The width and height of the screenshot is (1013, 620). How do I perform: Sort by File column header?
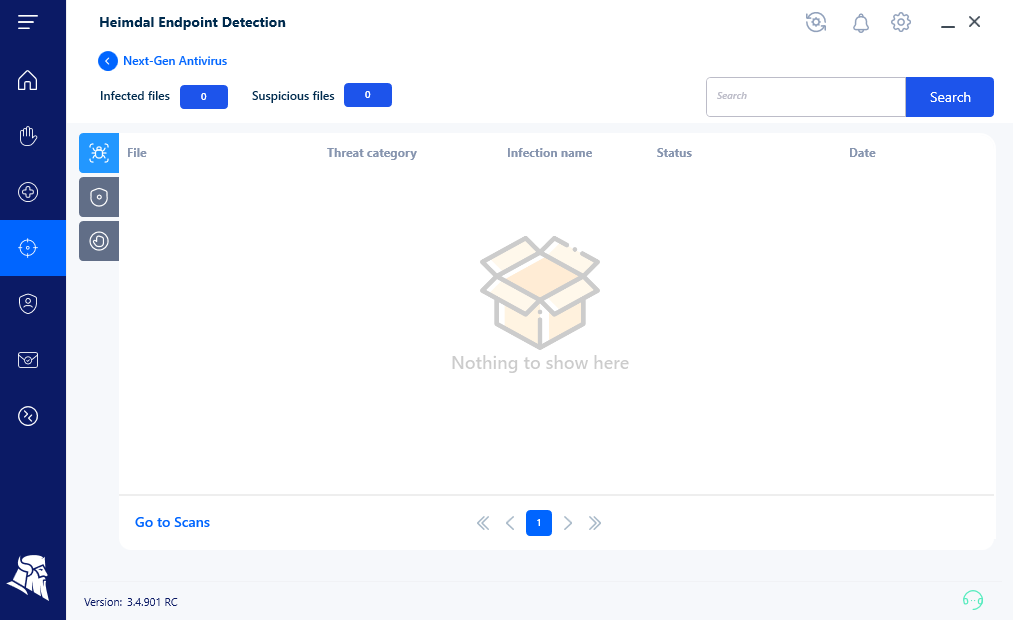(x=137, y=153)
